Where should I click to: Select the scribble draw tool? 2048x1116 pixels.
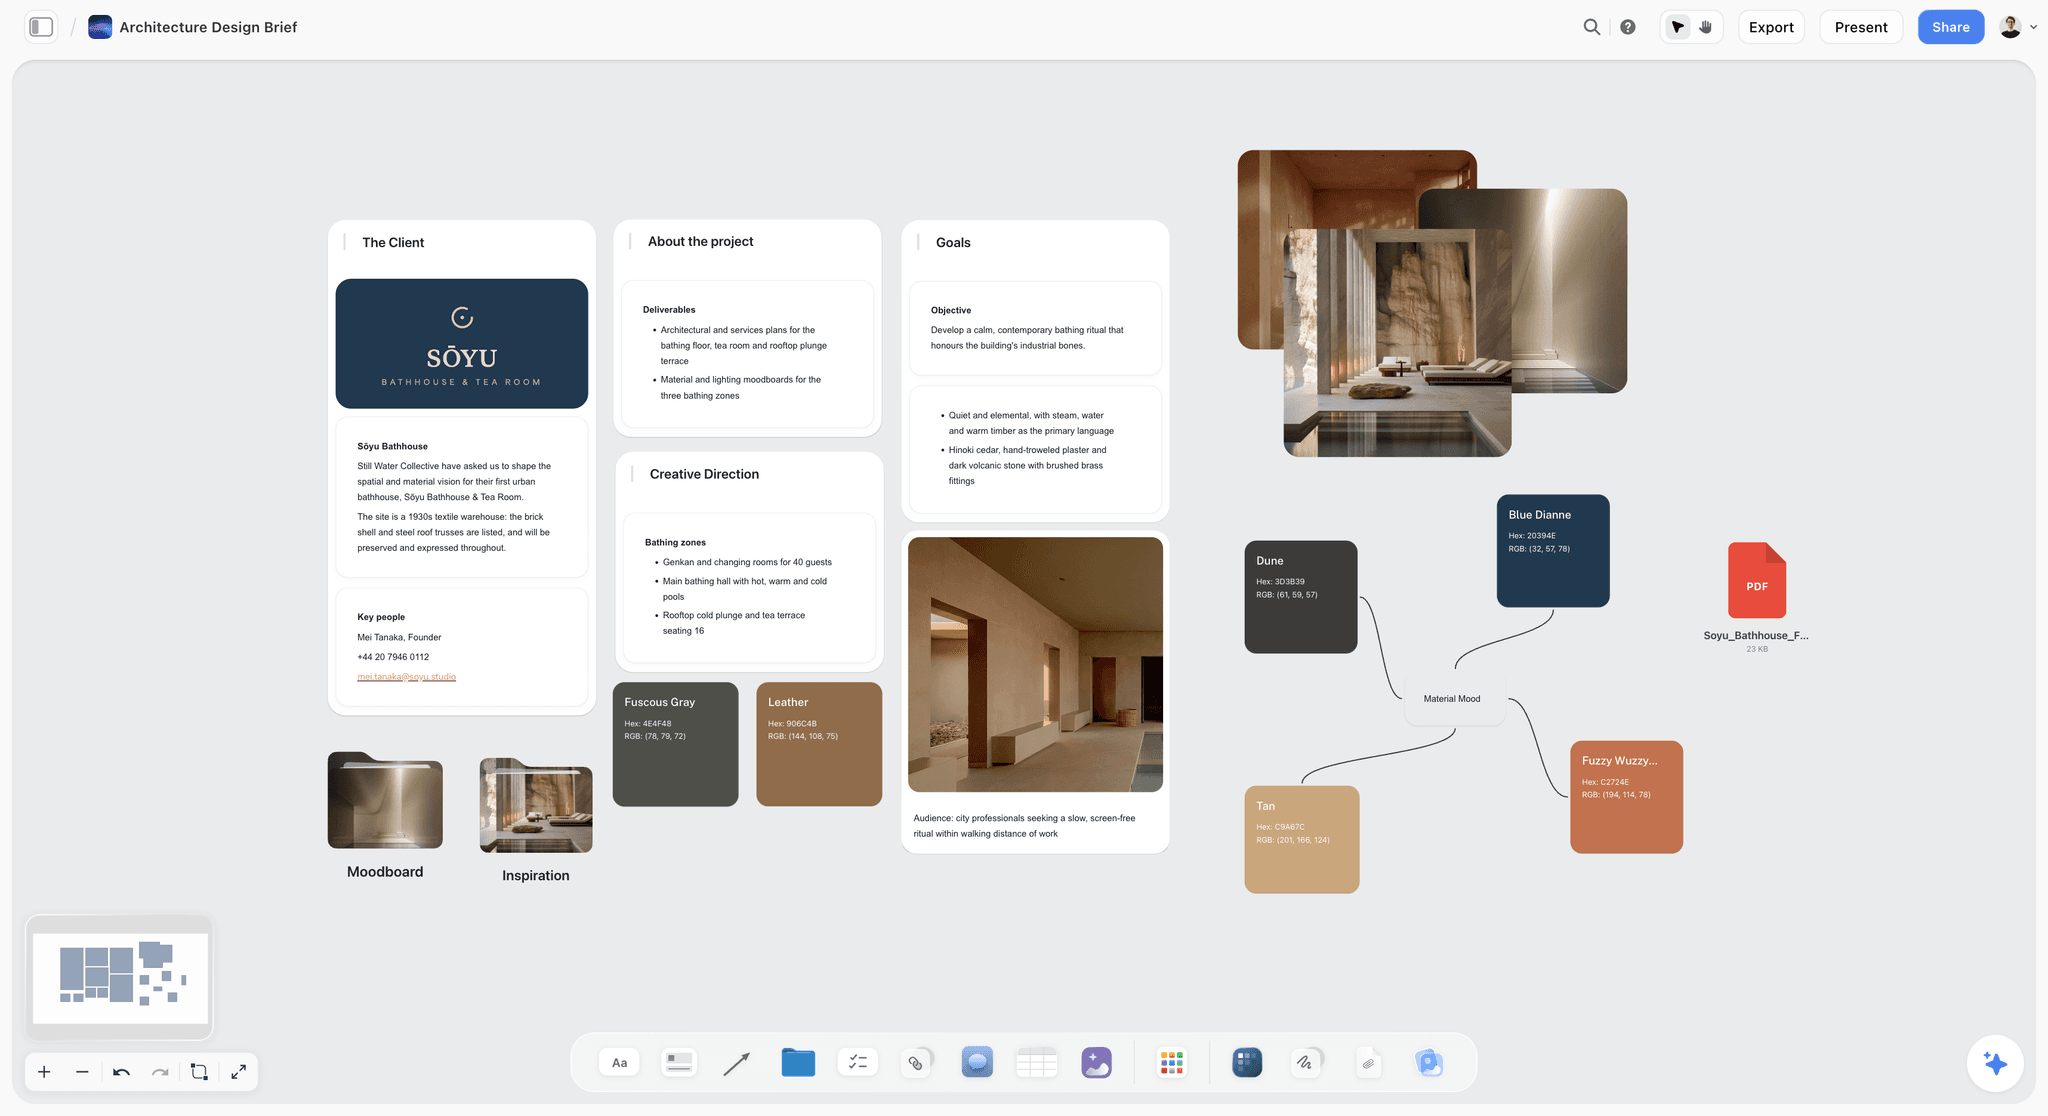coord(1306,1062)
